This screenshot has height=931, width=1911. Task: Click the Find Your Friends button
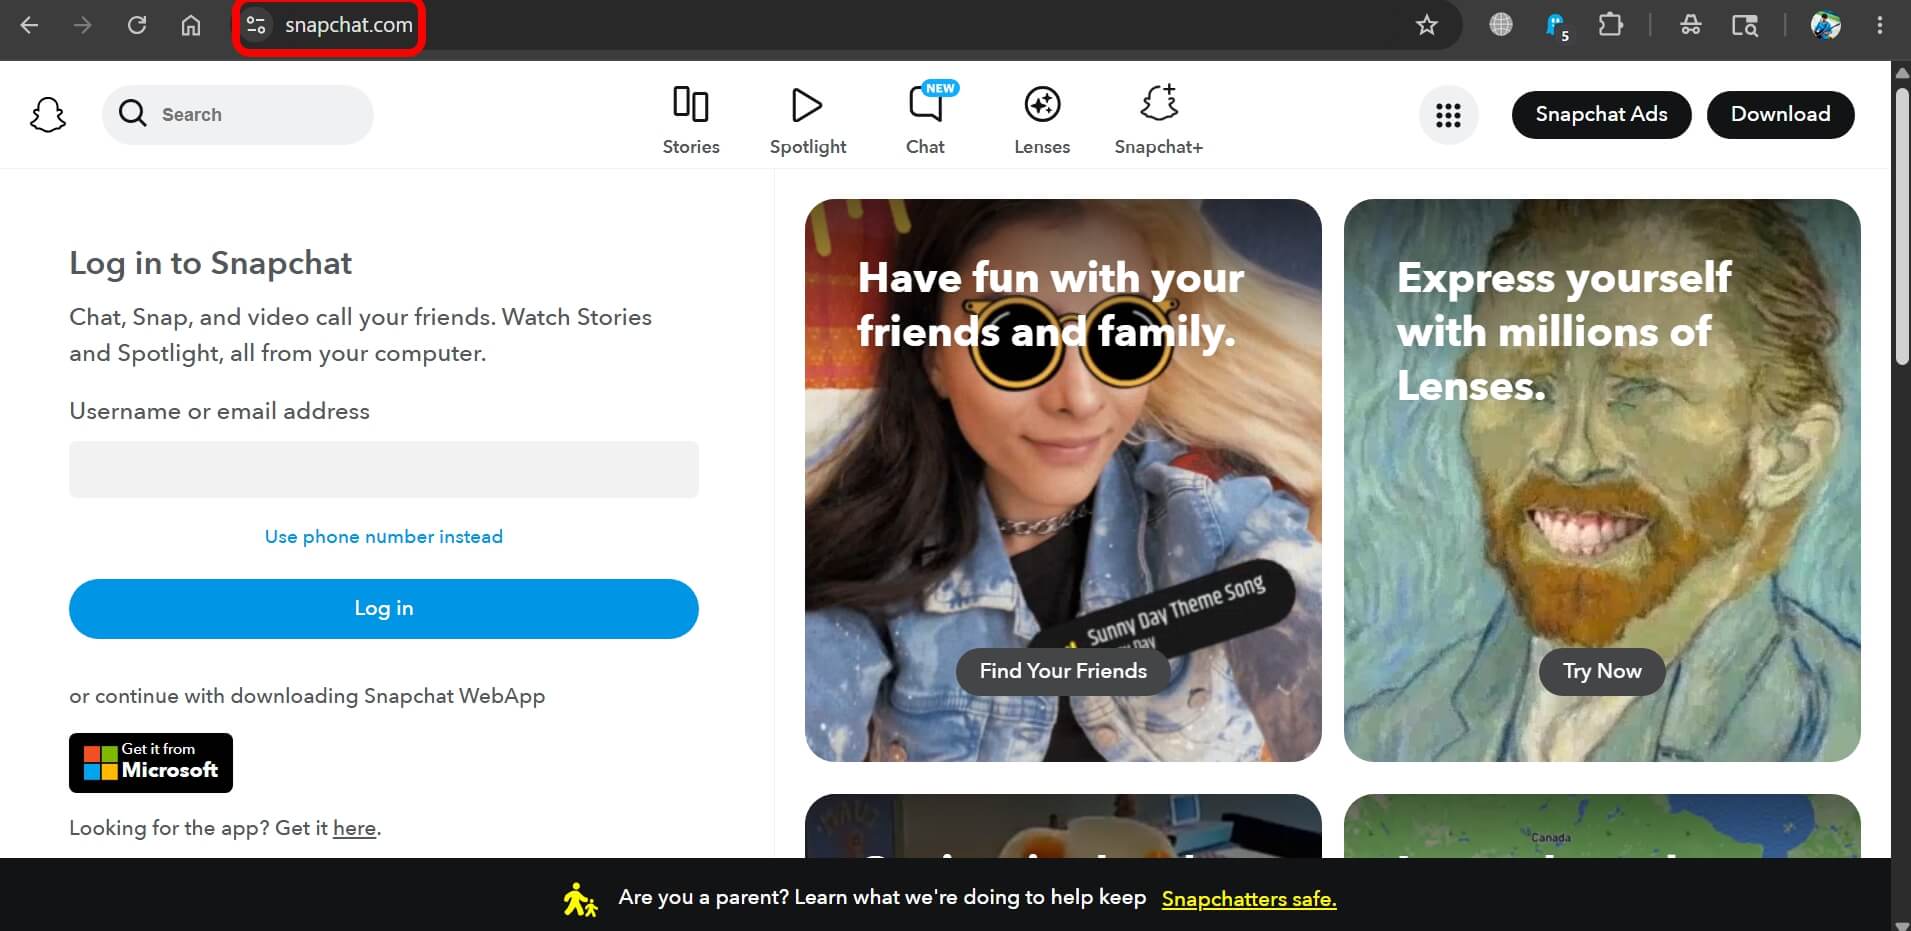[x=1063, y=671]
